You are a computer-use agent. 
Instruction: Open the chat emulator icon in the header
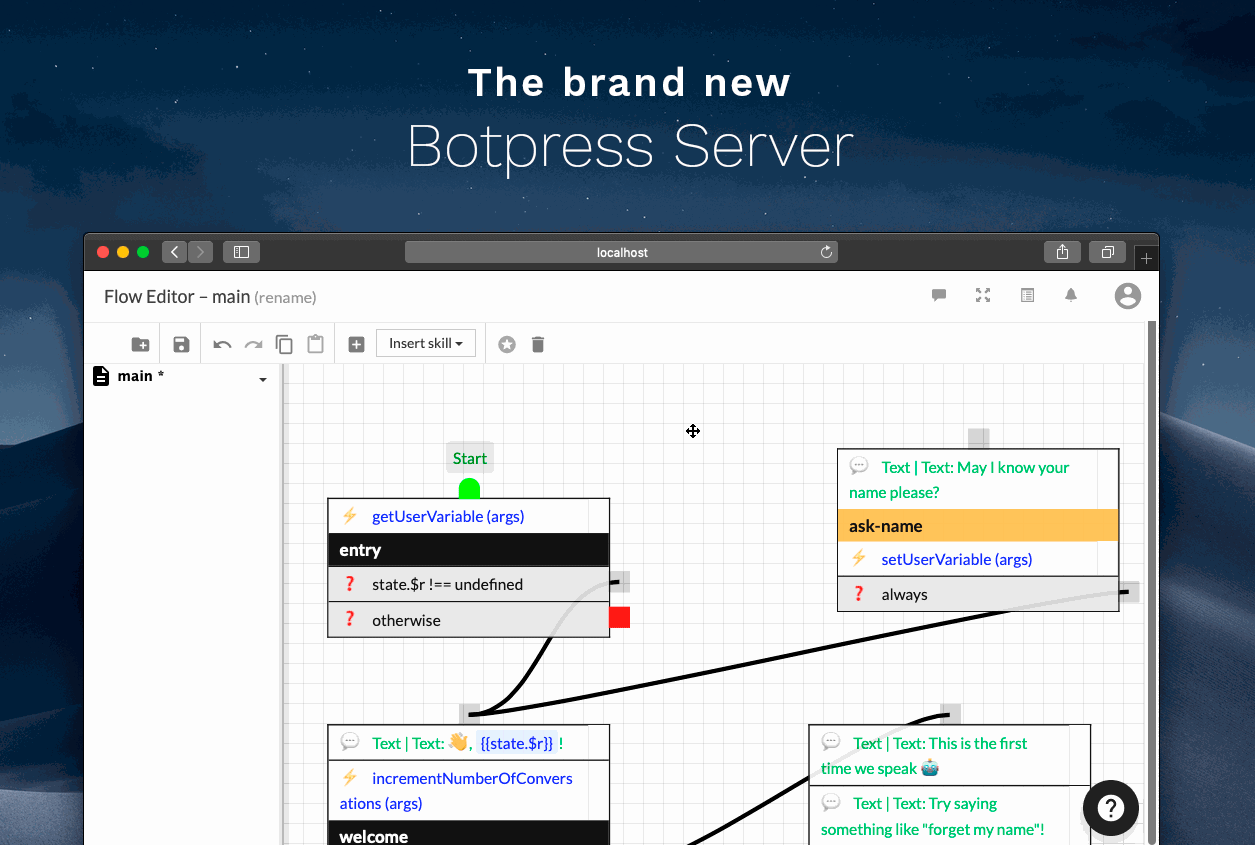click(x=939, y=295)
